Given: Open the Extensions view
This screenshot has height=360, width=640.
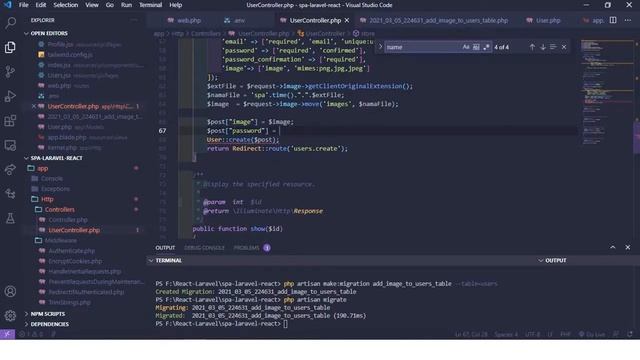Looking at the screenshot, I should pyautogui.click(x=10, y=121).
